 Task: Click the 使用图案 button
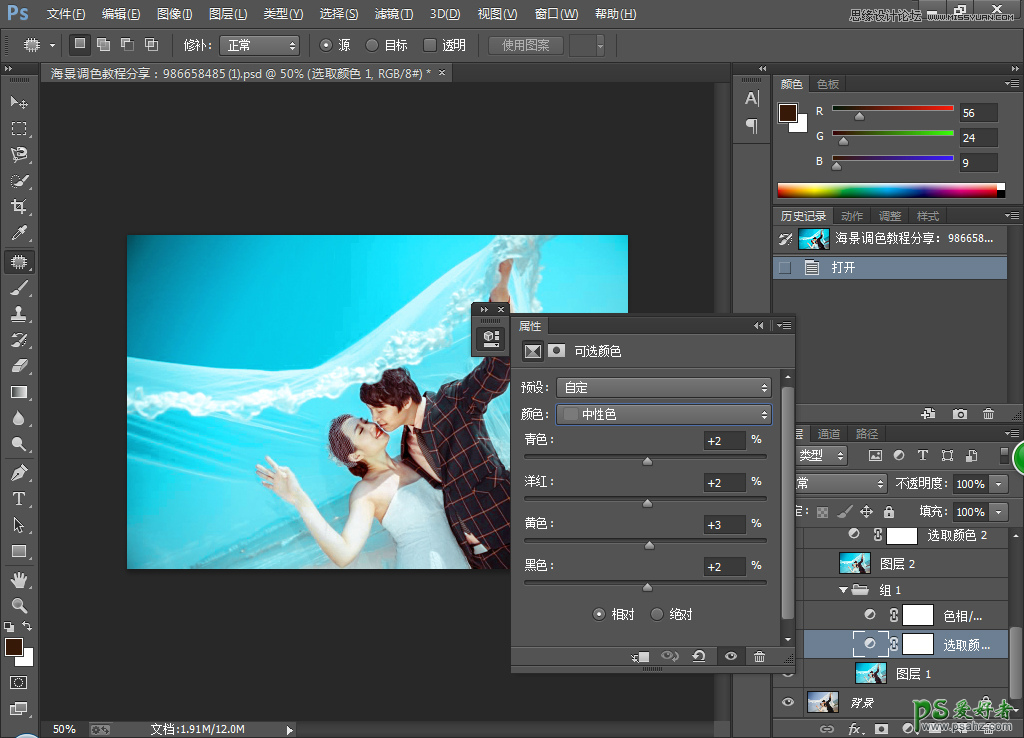(x=526, y=45)
